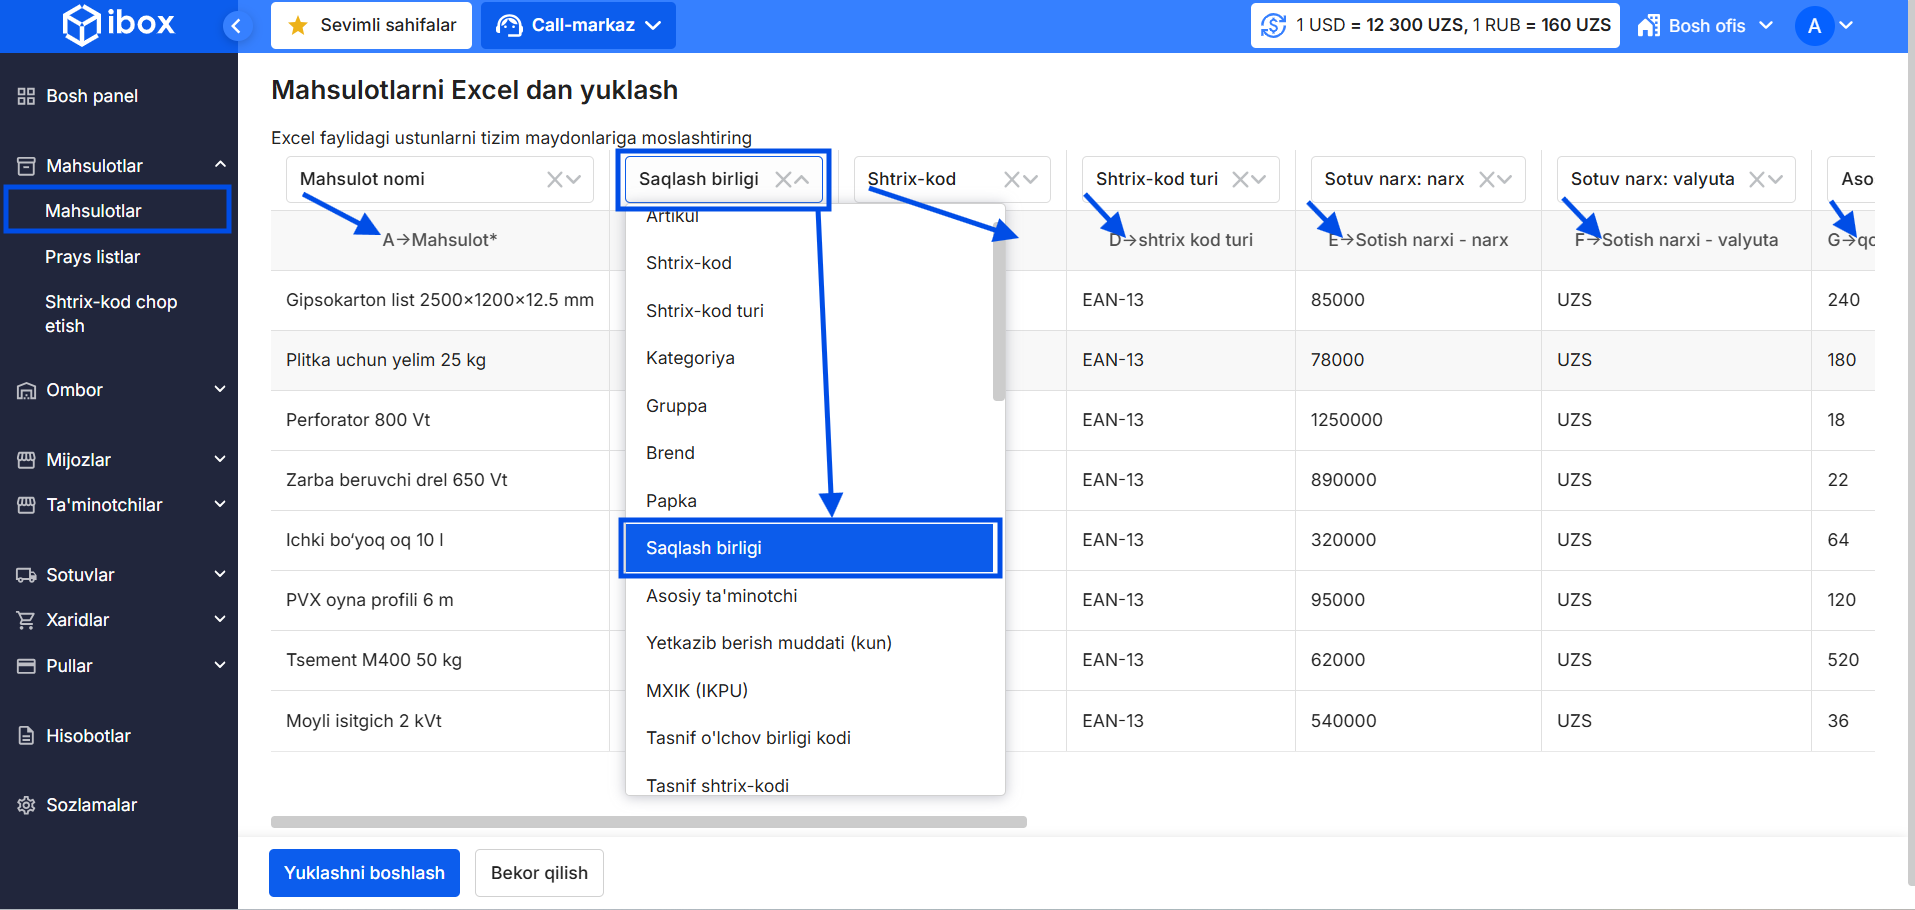Click the currency exchange rate icon

pyautogui.click(x=1273, y=25)
